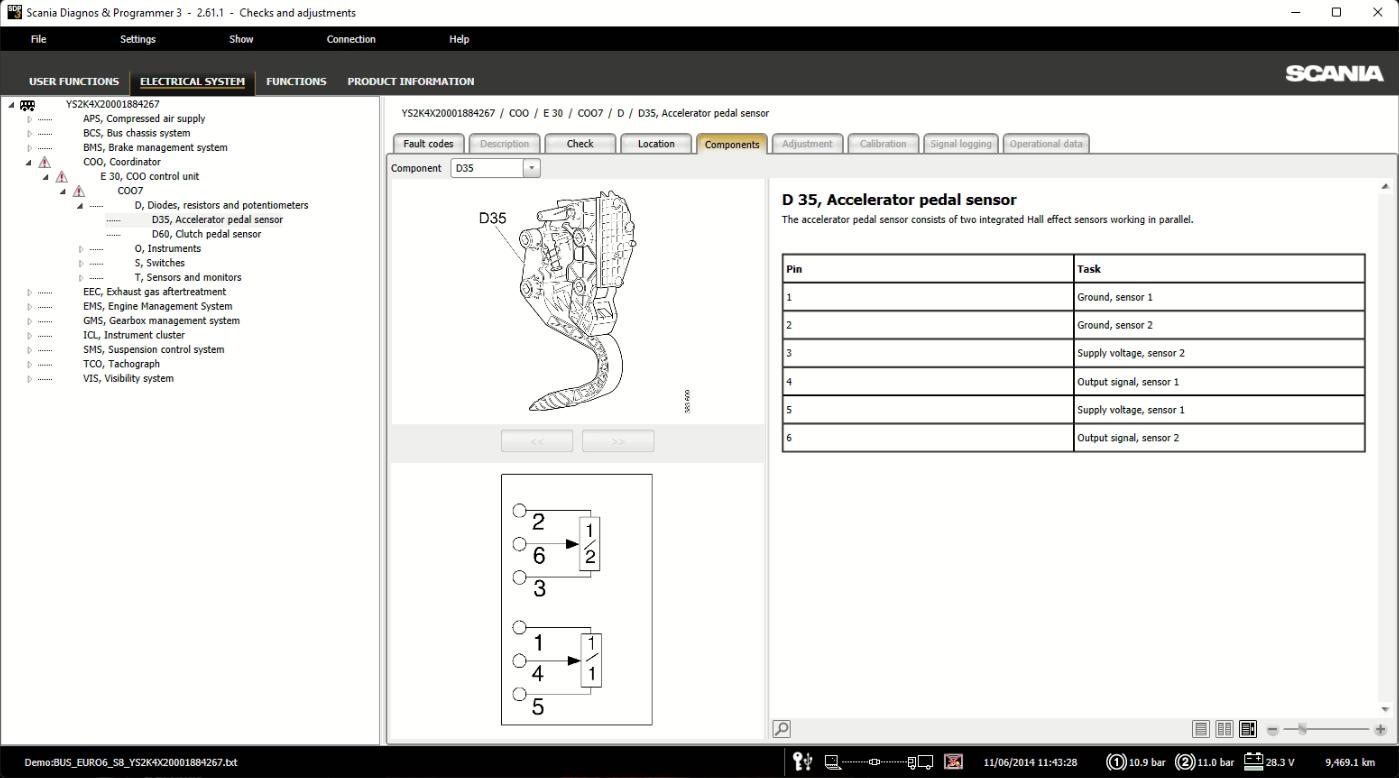This screenshot has width=1399, height=778.
Task: Click the bus vehicle icon at tree root
Action: pos(28,104)
